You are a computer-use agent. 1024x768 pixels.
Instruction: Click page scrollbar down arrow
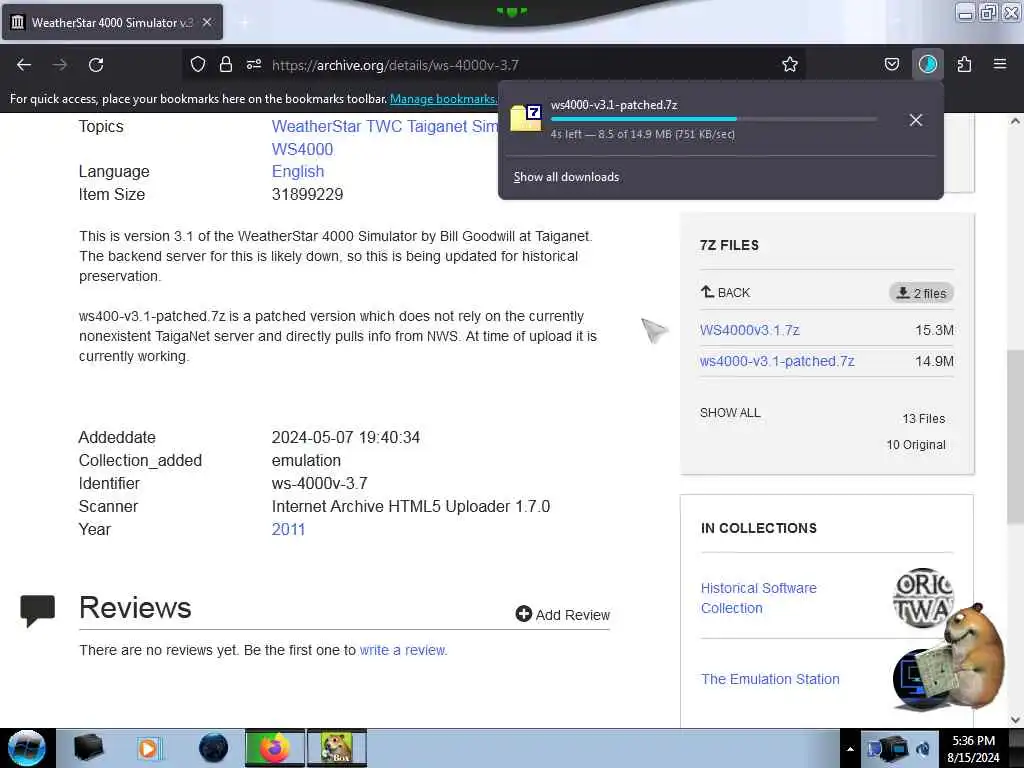coord(1015,719)
